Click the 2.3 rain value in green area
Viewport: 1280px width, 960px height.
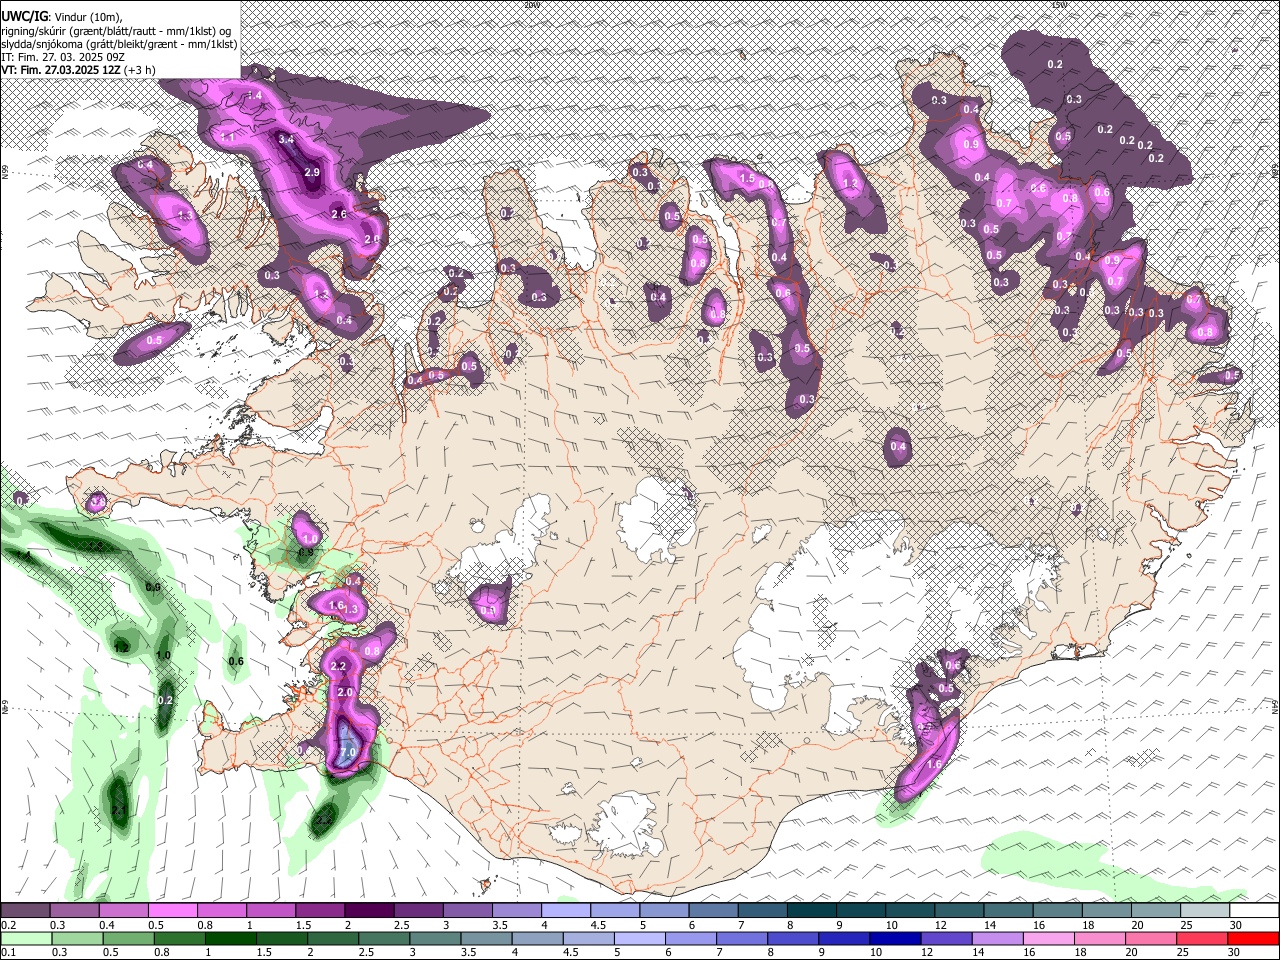tap(322, 821)
